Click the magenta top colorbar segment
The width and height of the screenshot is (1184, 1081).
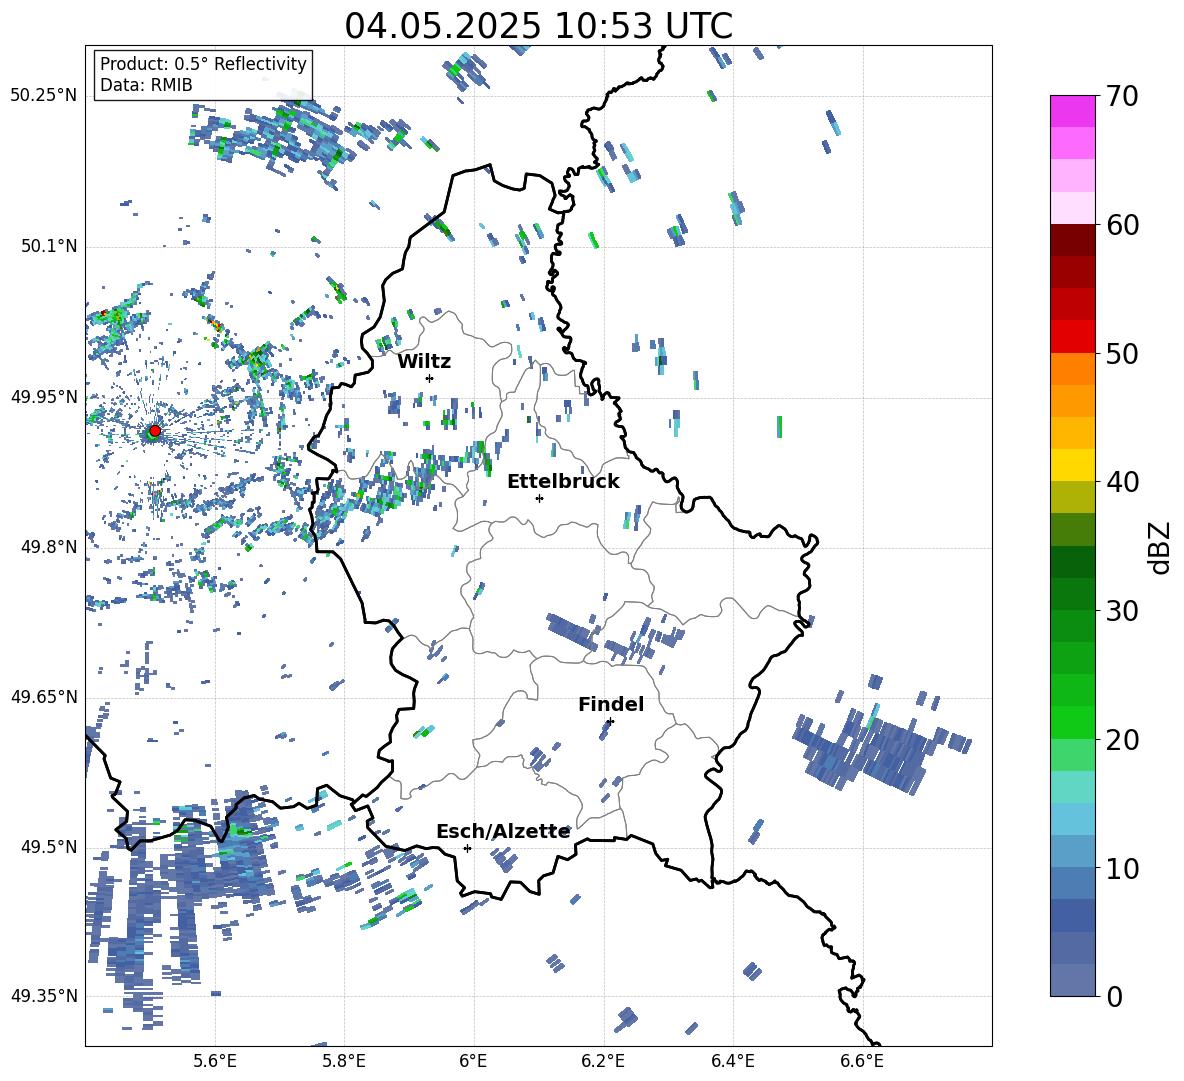coord(1072,111)
